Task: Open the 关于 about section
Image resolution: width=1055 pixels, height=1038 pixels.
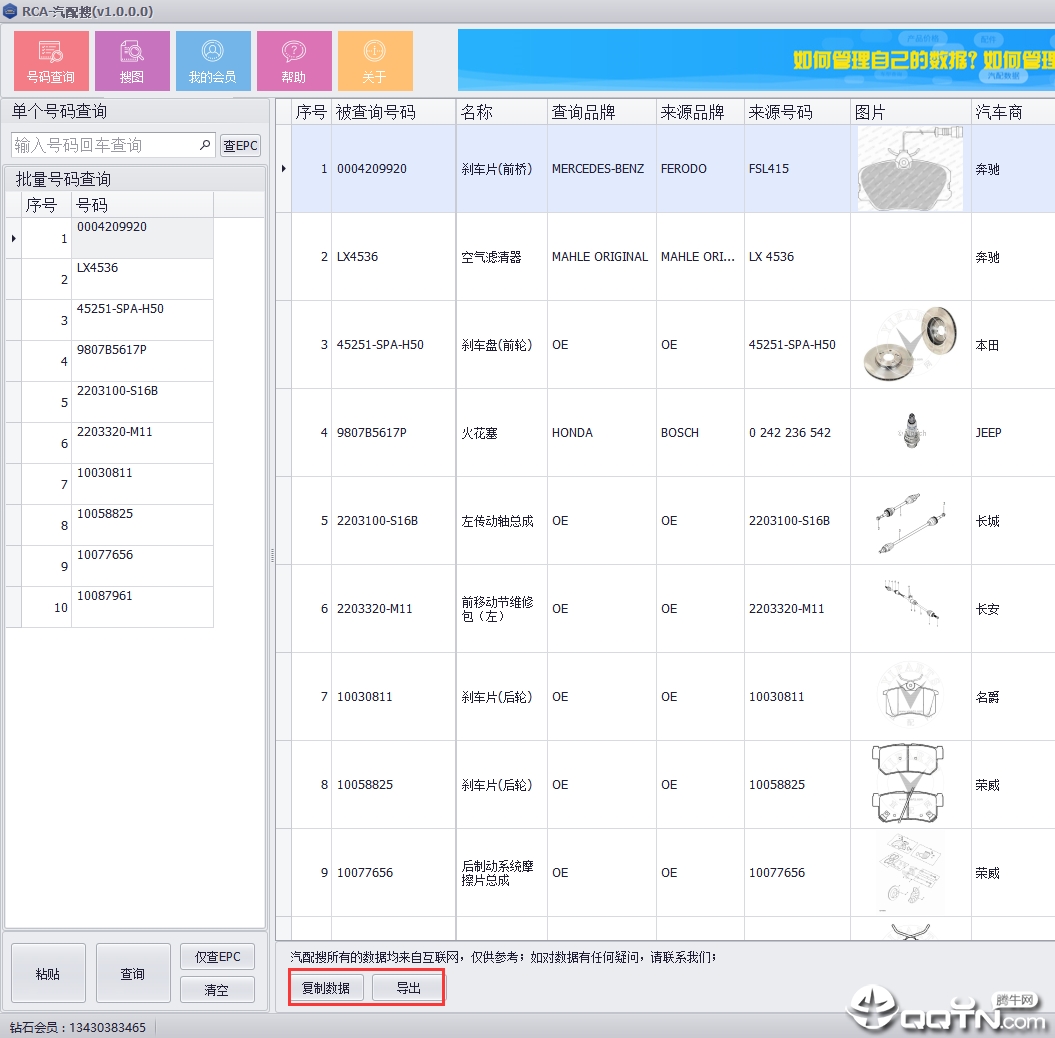Action: (x=375, y=61)
